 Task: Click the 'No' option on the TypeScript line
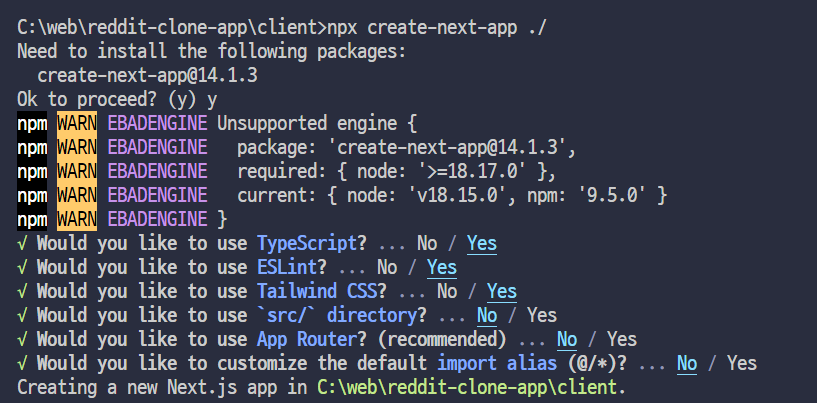[x=427, y=243]
